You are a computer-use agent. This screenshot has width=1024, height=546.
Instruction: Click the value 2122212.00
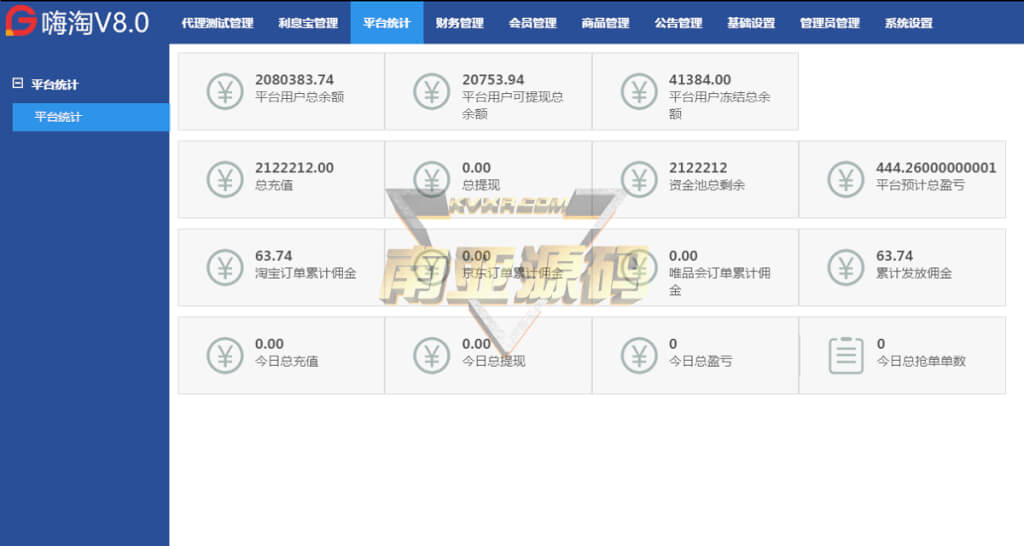(x=295, y=168)
